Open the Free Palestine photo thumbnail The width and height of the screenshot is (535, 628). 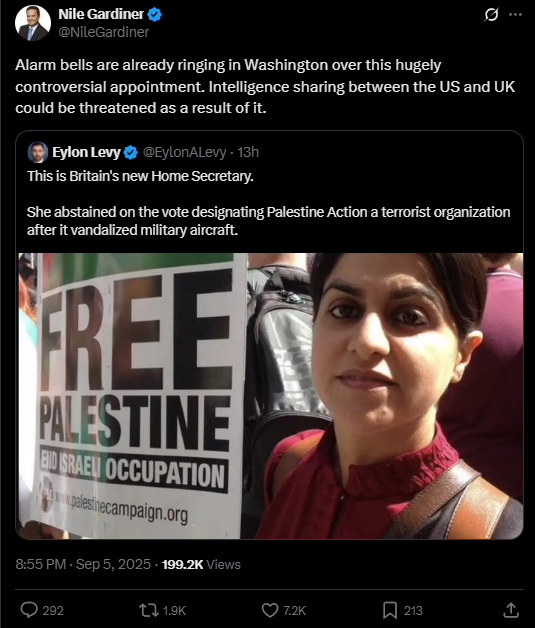click(270, 396)
